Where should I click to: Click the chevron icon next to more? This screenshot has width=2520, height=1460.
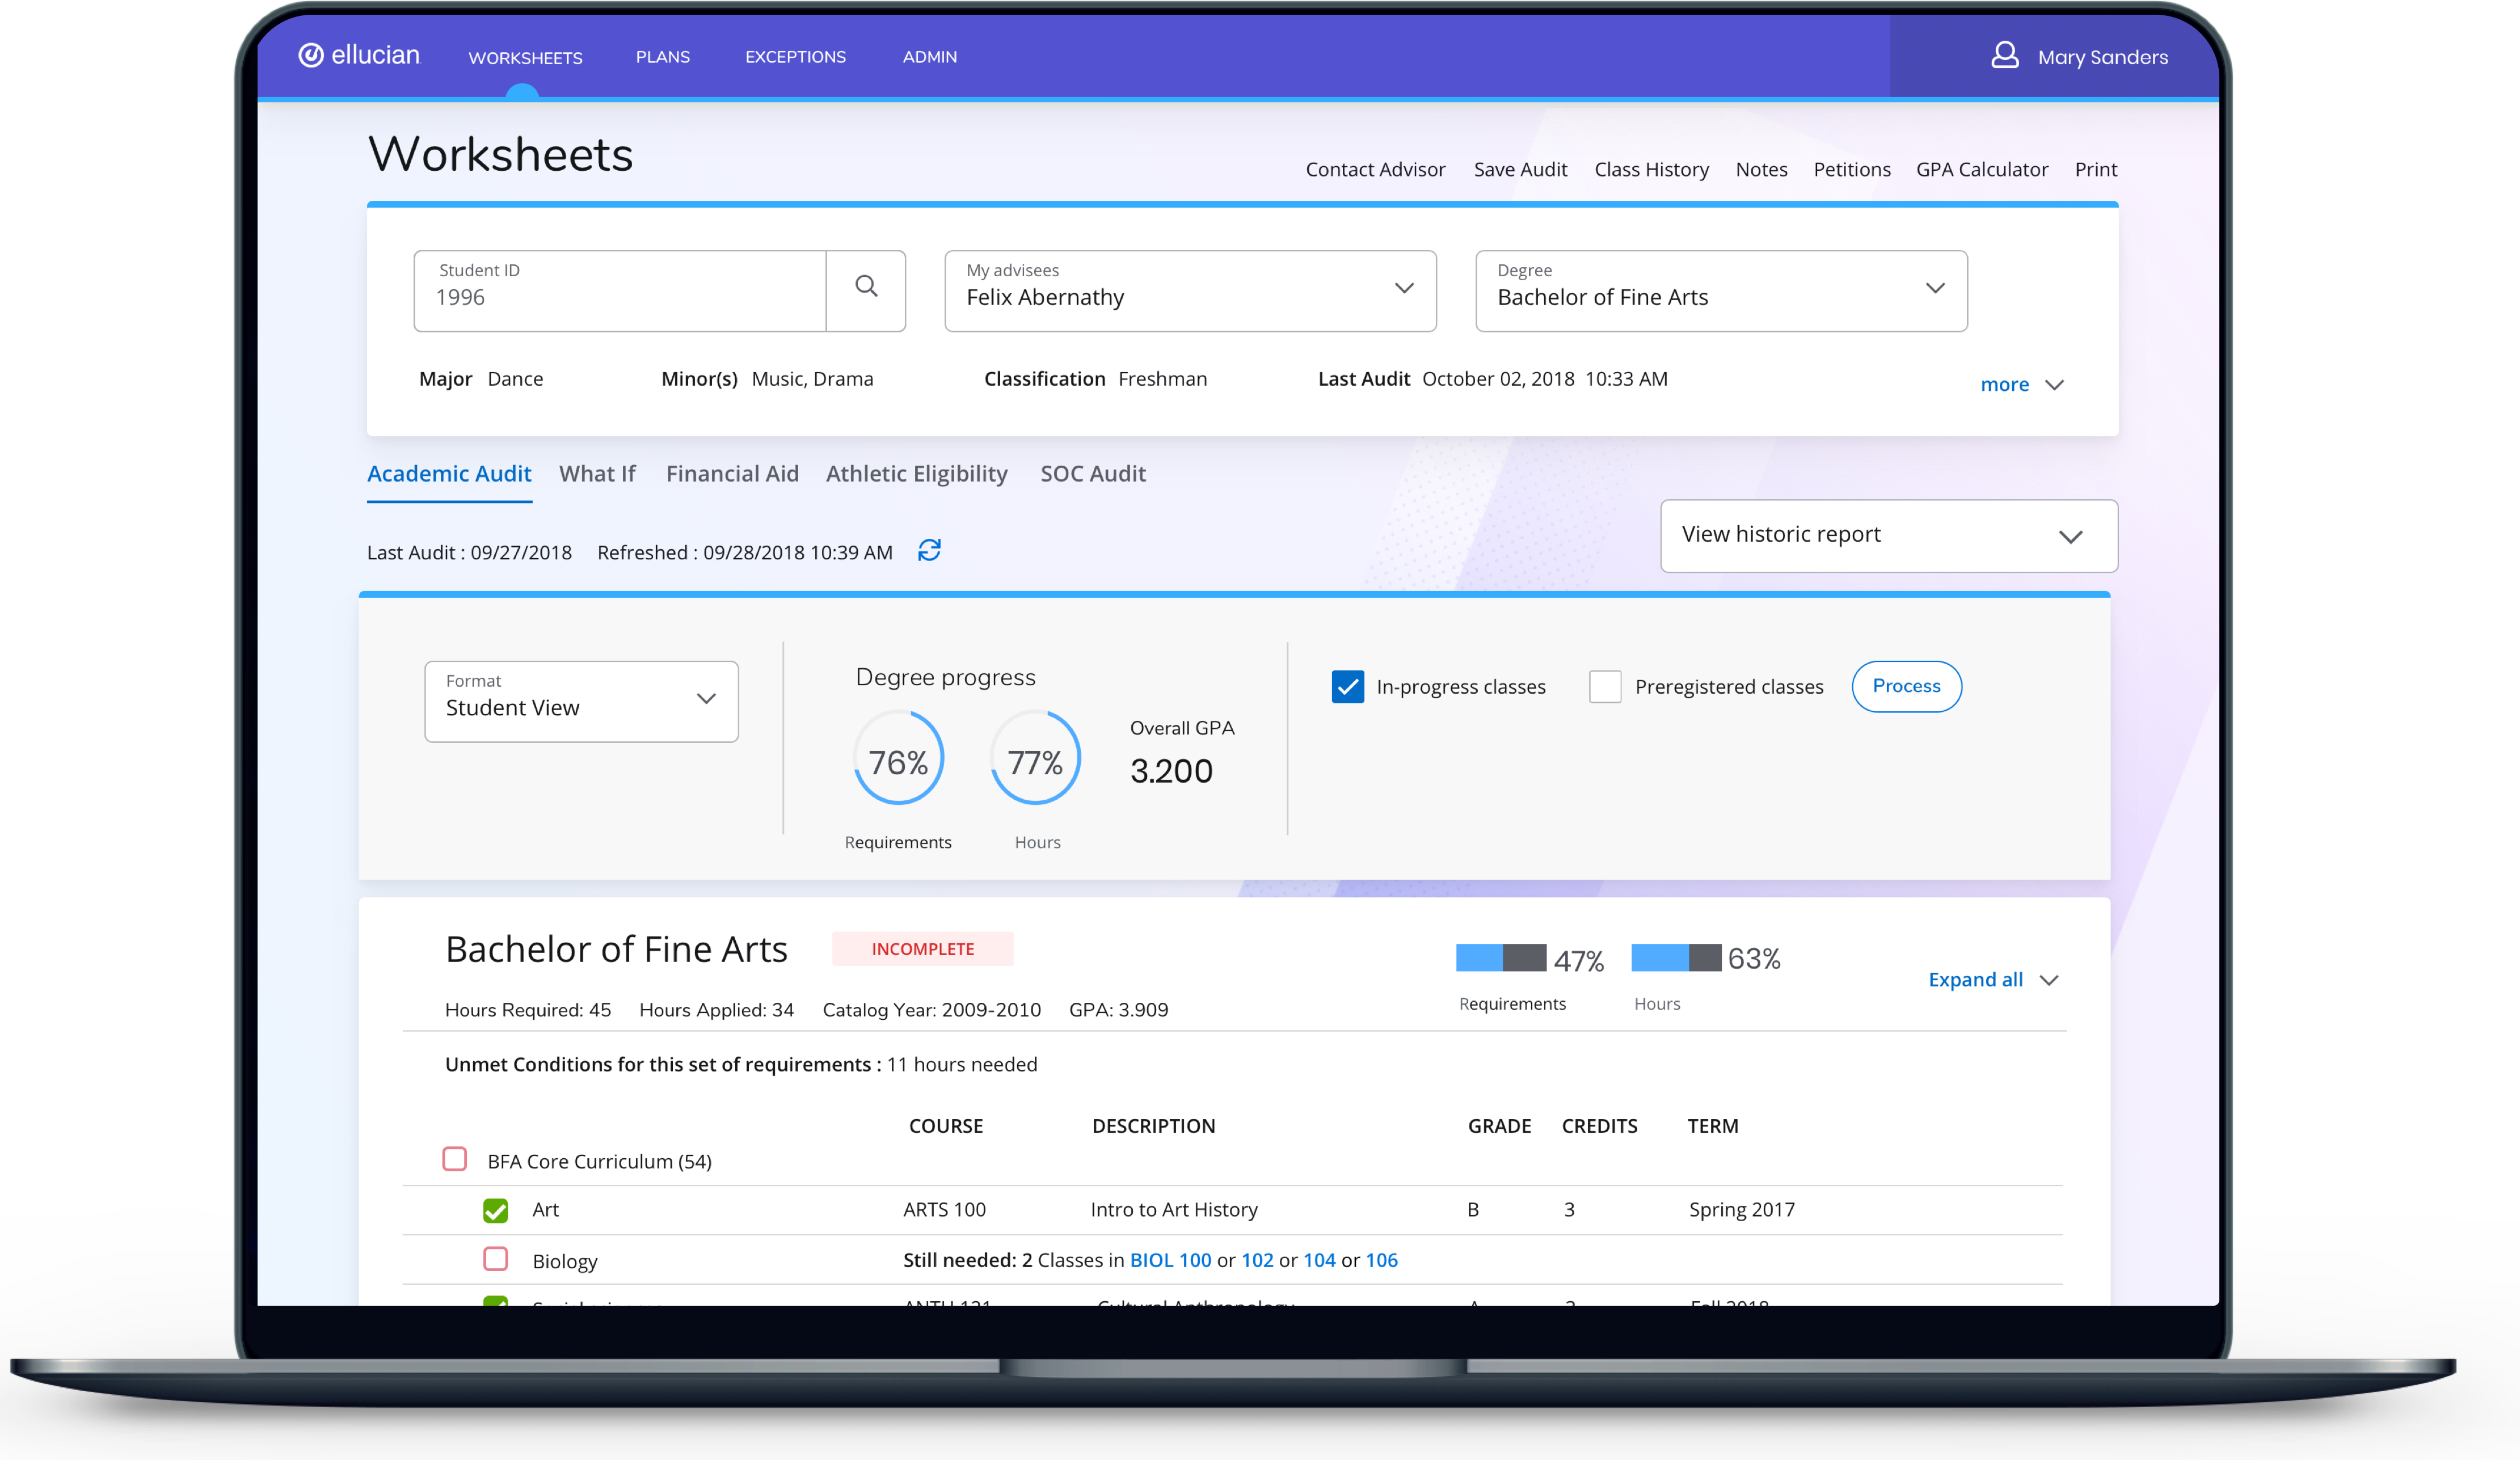point(2054,385)
